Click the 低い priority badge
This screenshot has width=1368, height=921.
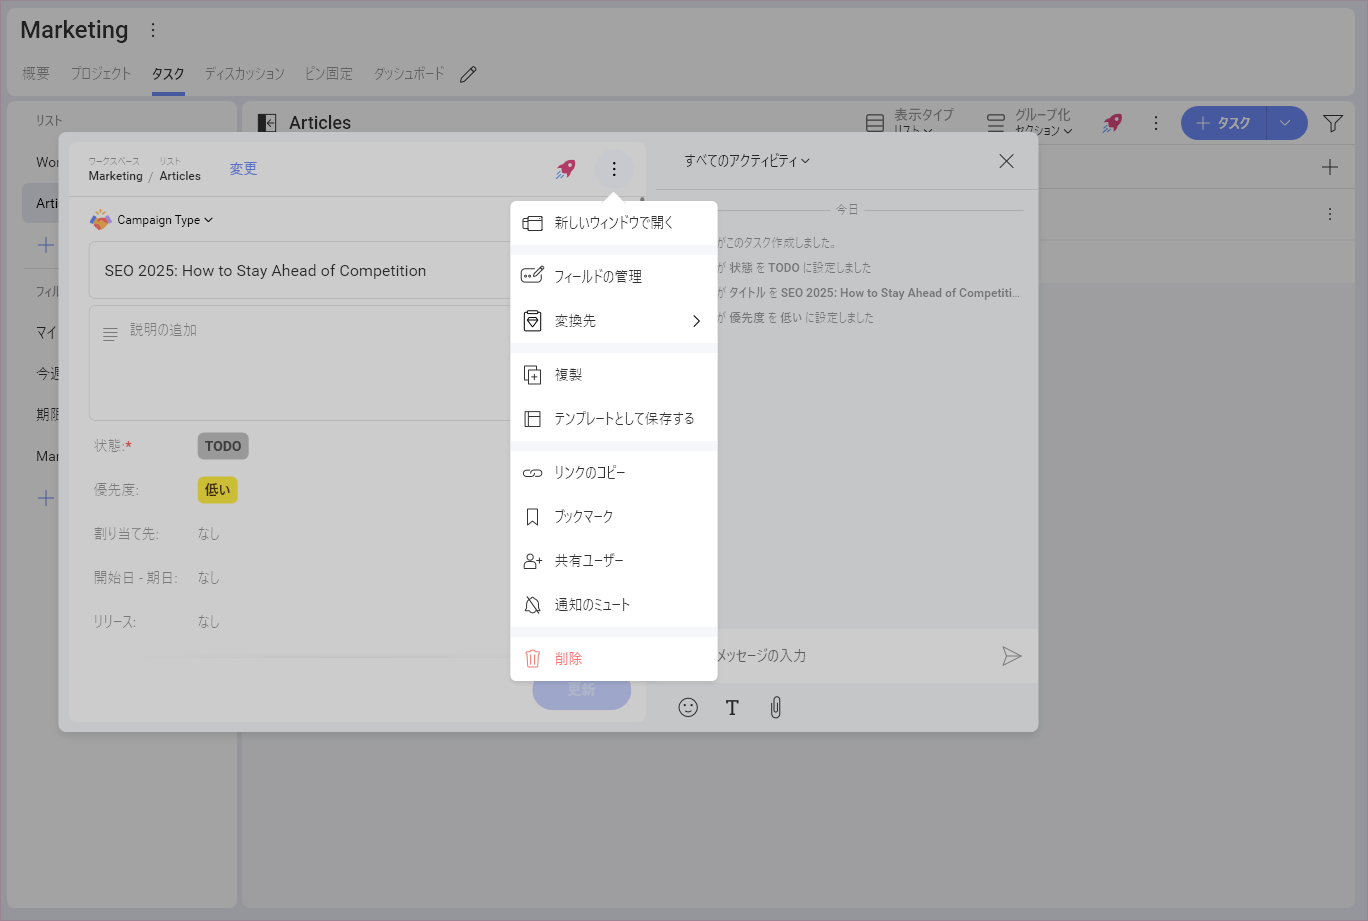(x=217, y=490)
